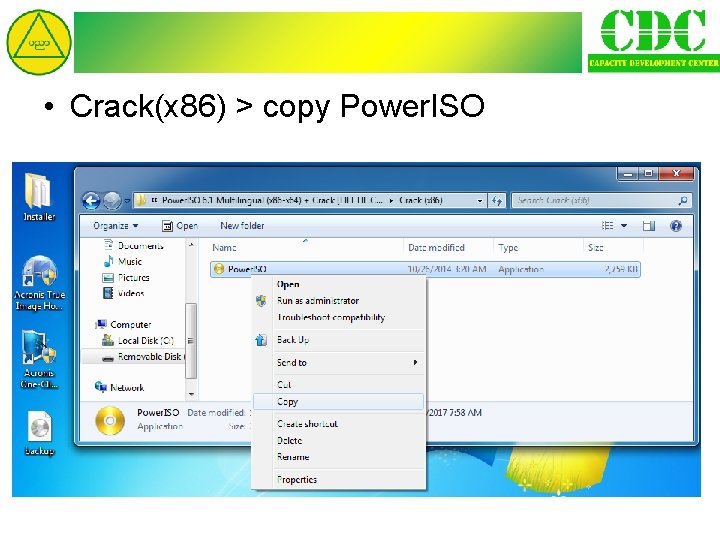
Task: Open Explorer help question mark icon
Action: tap(675, 225)
